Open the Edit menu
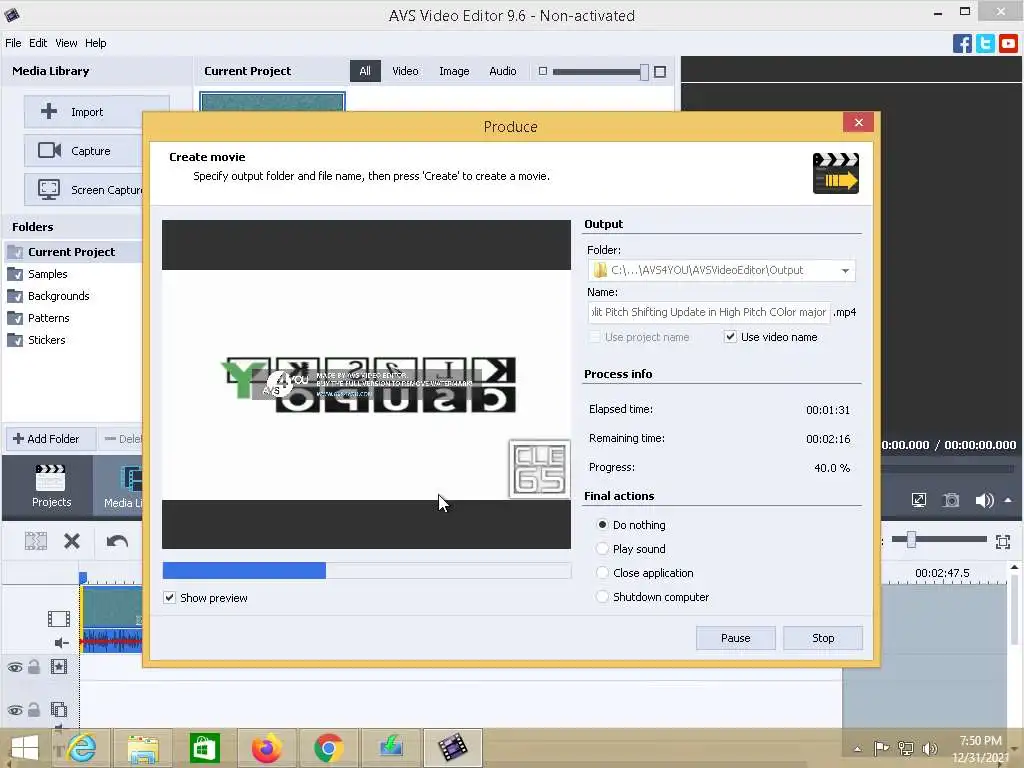 coord(38,43)
